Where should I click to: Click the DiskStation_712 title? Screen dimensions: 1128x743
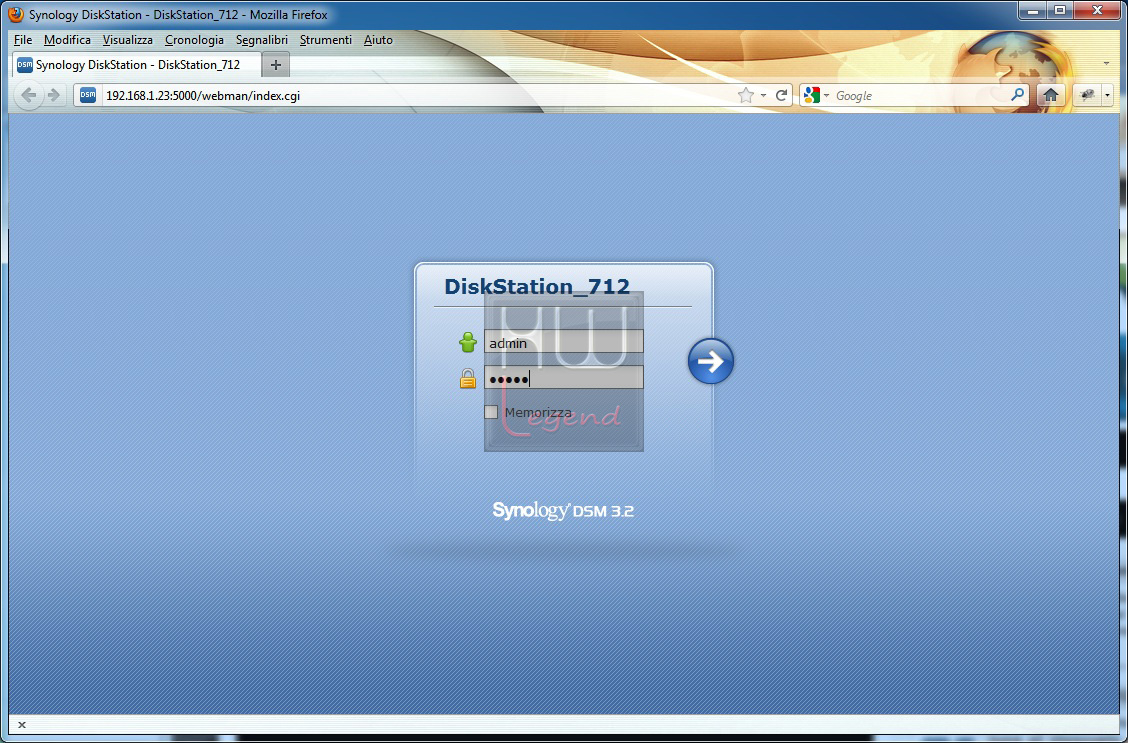tap(537, 286)
